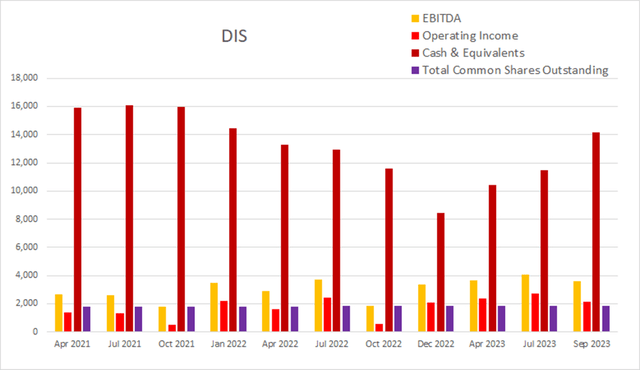Click the Sep 2023 x-axis label
Viewport: 640px width, 370px height.
tap(591, 344)
